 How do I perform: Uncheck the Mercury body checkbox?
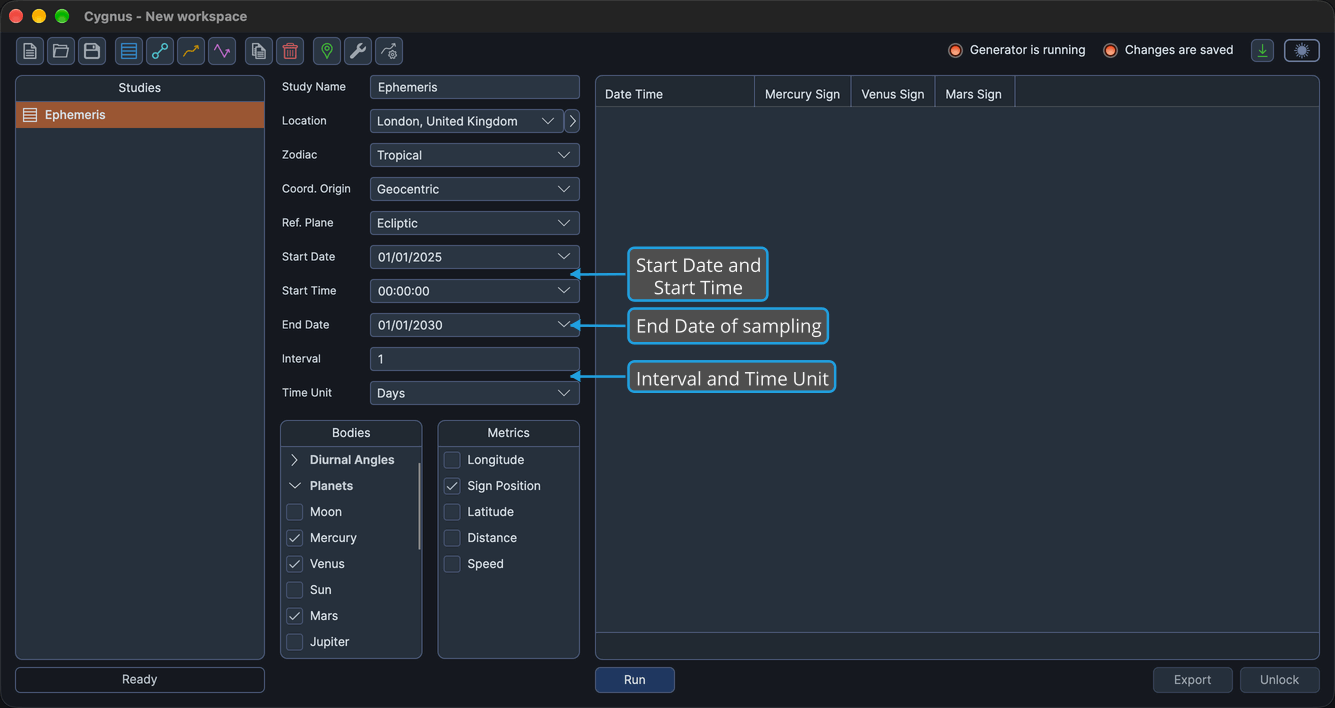tap(295, 538)
